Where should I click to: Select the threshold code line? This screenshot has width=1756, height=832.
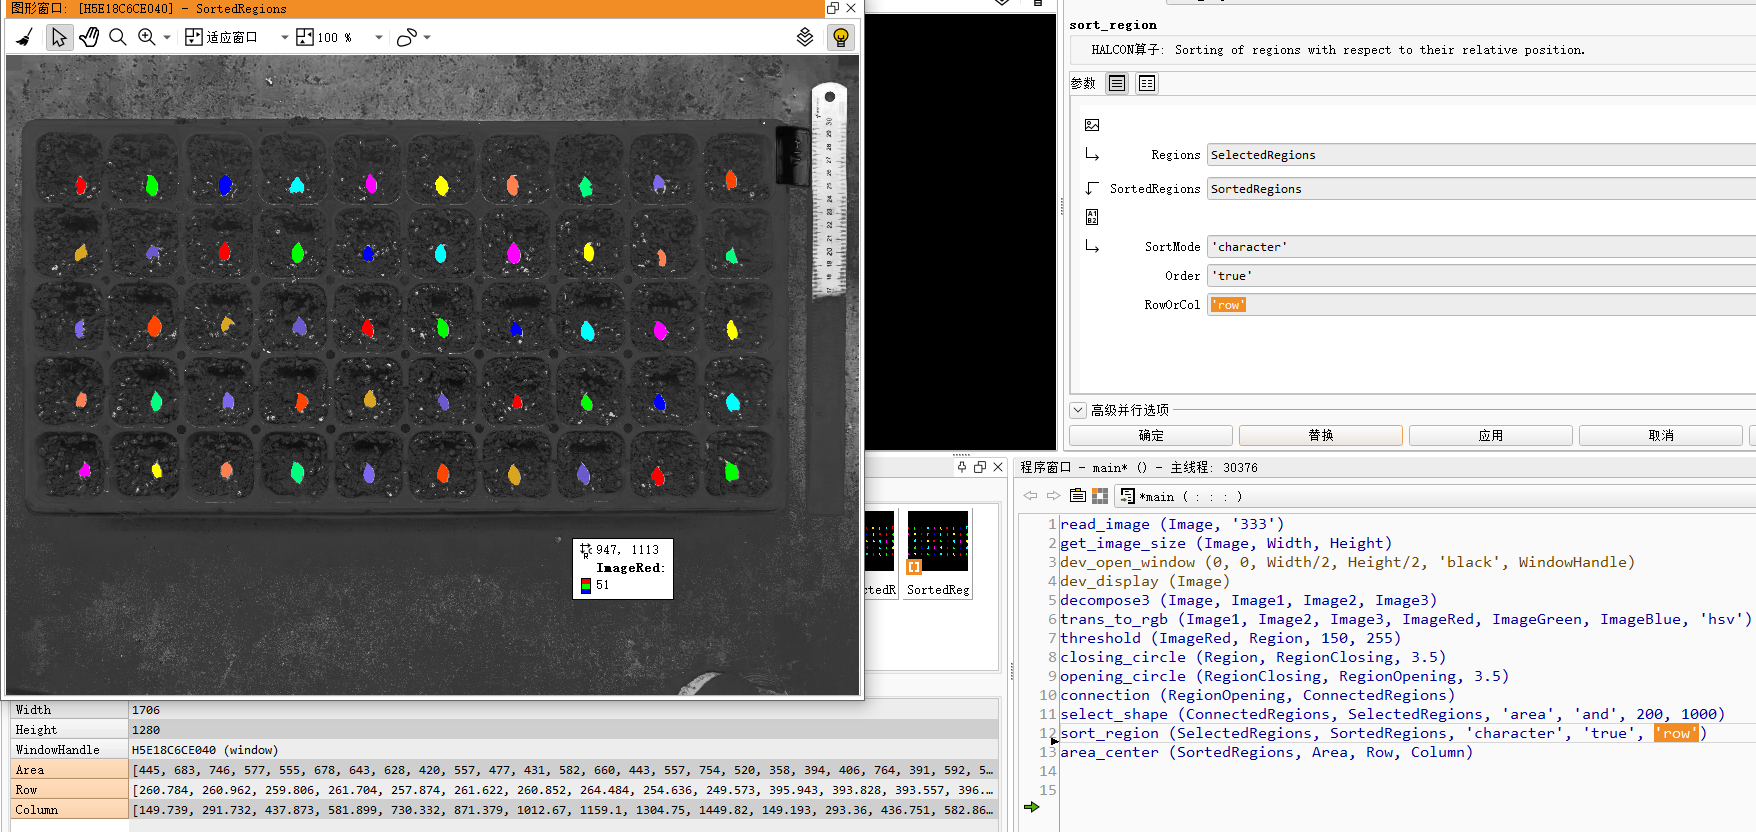tap(1230, 638)
